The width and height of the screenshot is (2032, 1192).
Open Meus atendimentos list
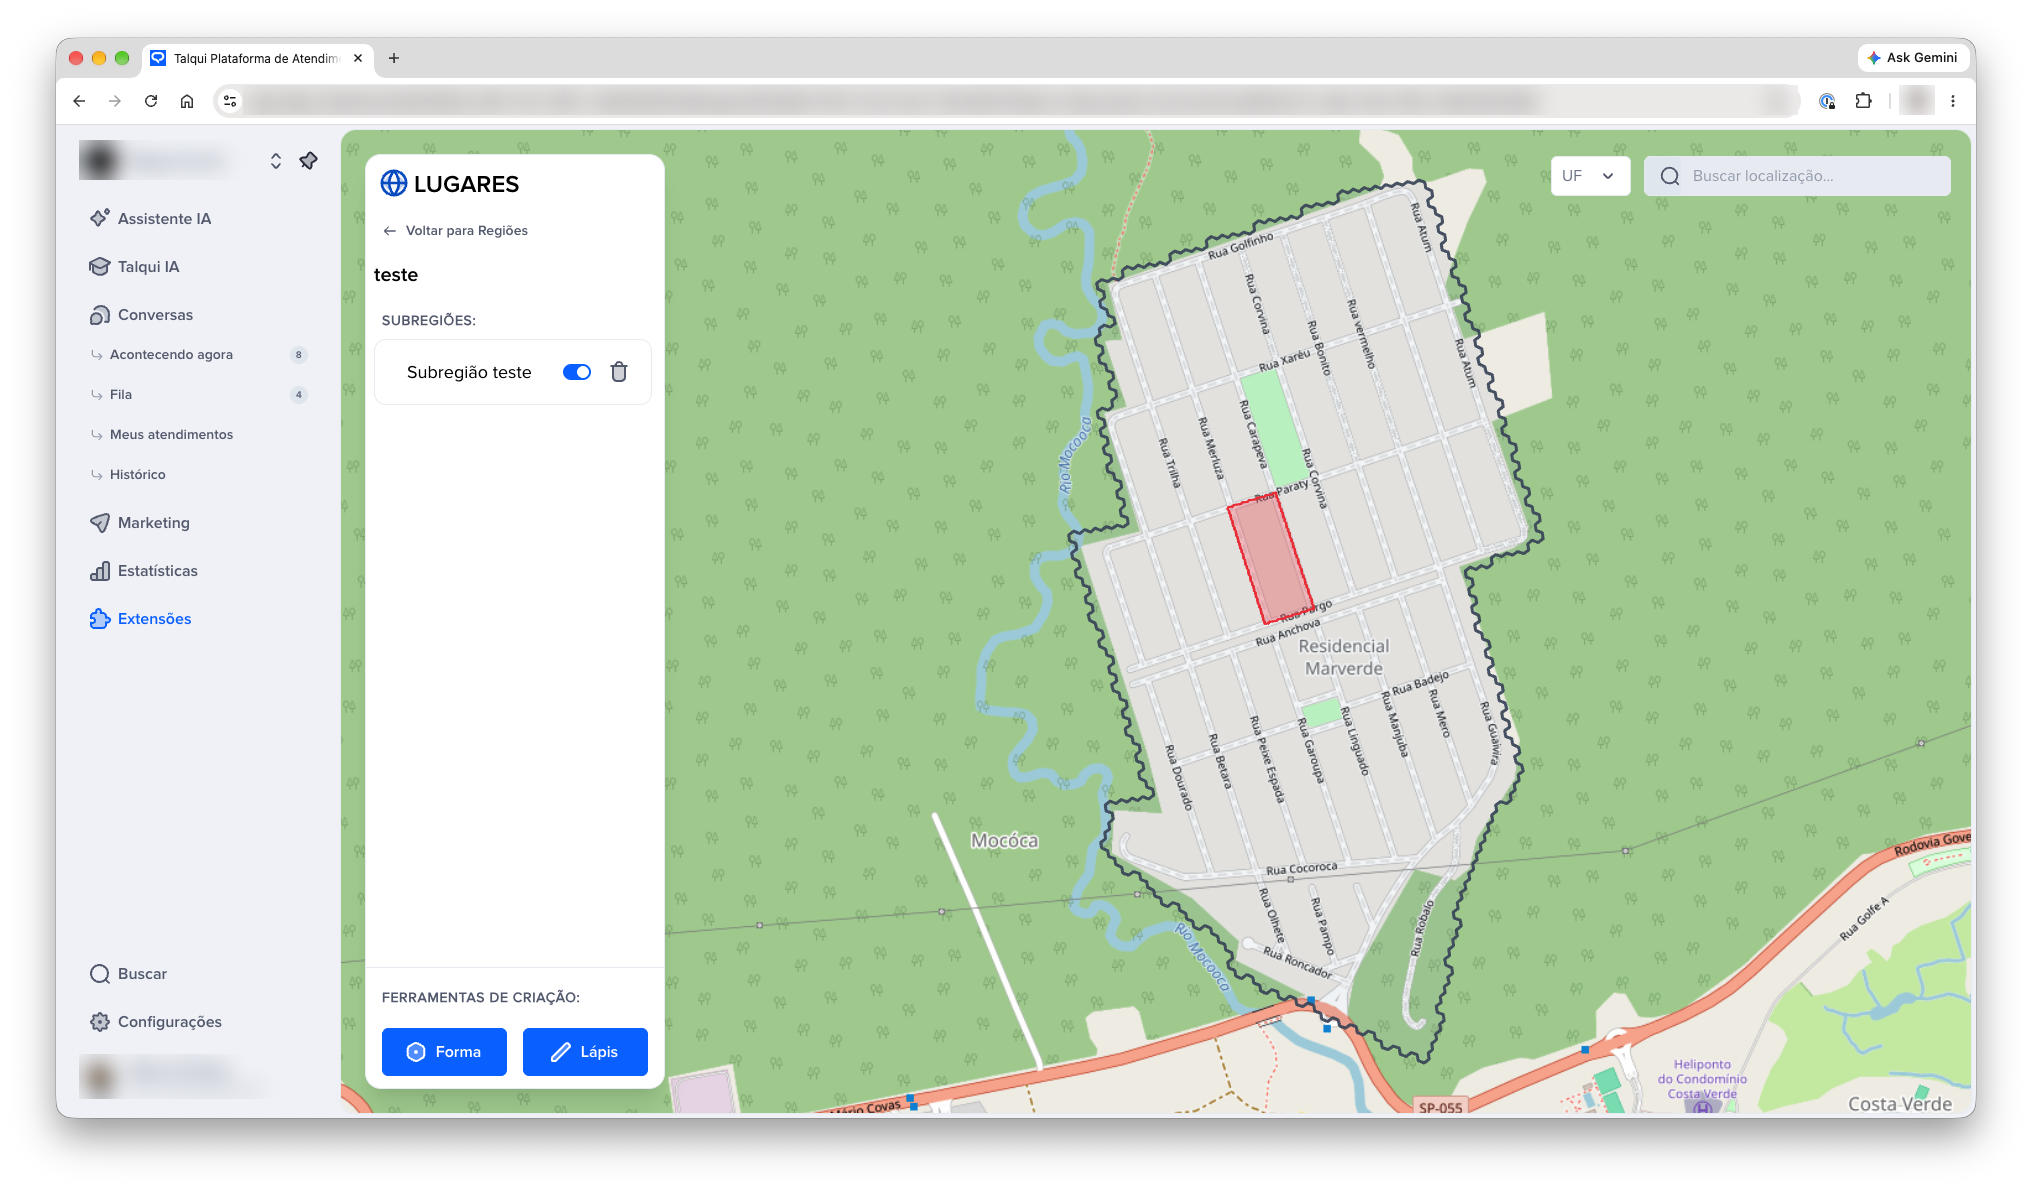coord(171,434)
